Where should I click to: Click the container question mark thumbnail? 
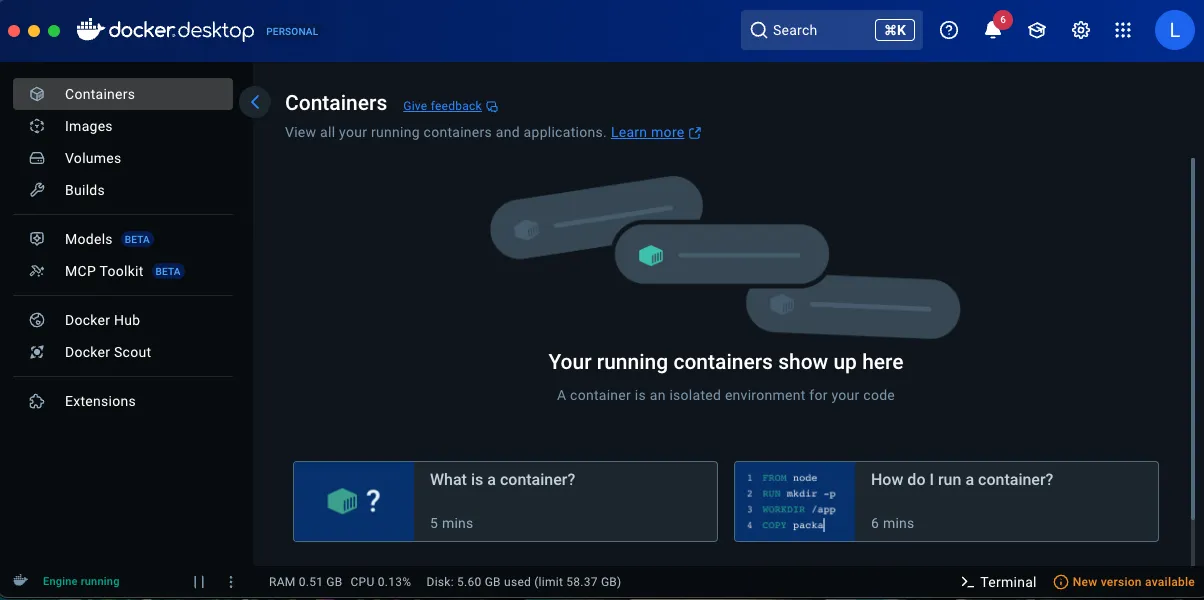(354, 501)
